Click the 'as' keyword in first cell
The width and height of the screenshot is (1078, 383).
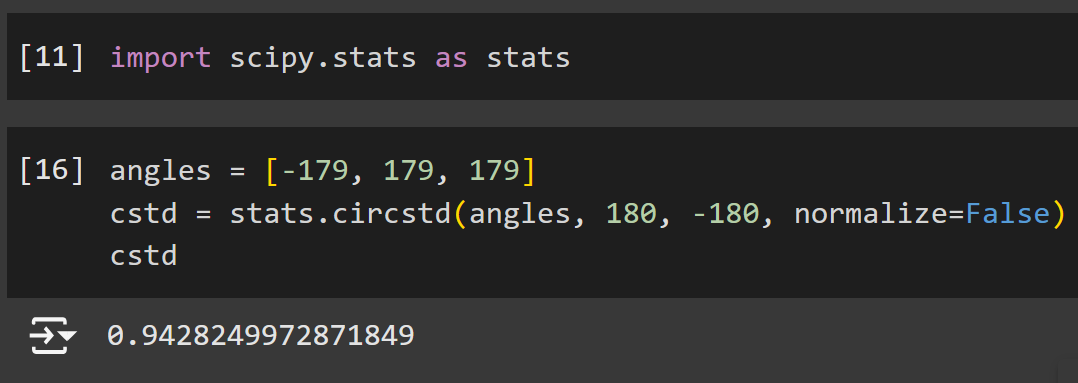451,58
